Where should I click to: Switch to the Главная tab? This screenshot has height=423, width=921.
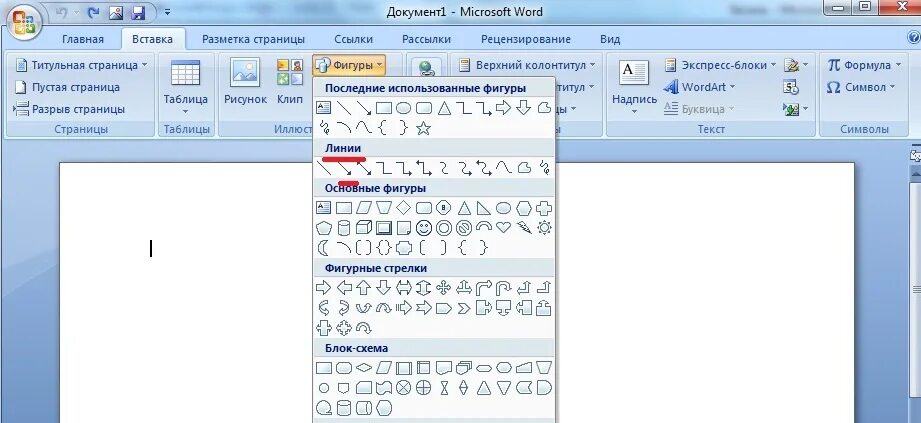(83, 39)
